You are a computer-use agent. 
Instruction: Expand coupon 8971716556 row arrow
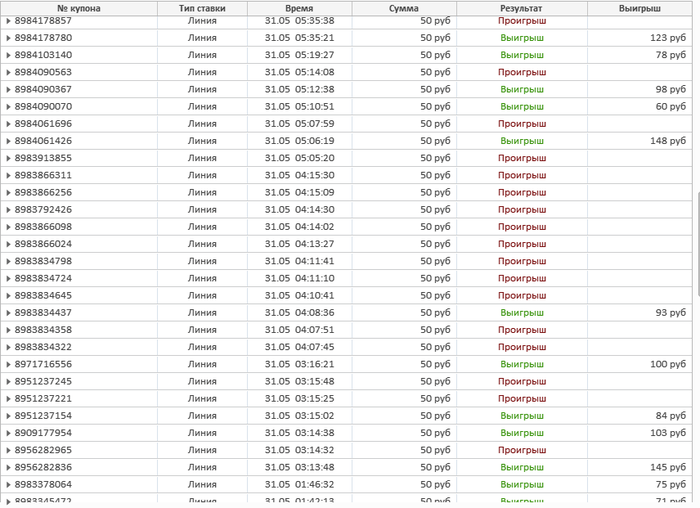(8, 364)
